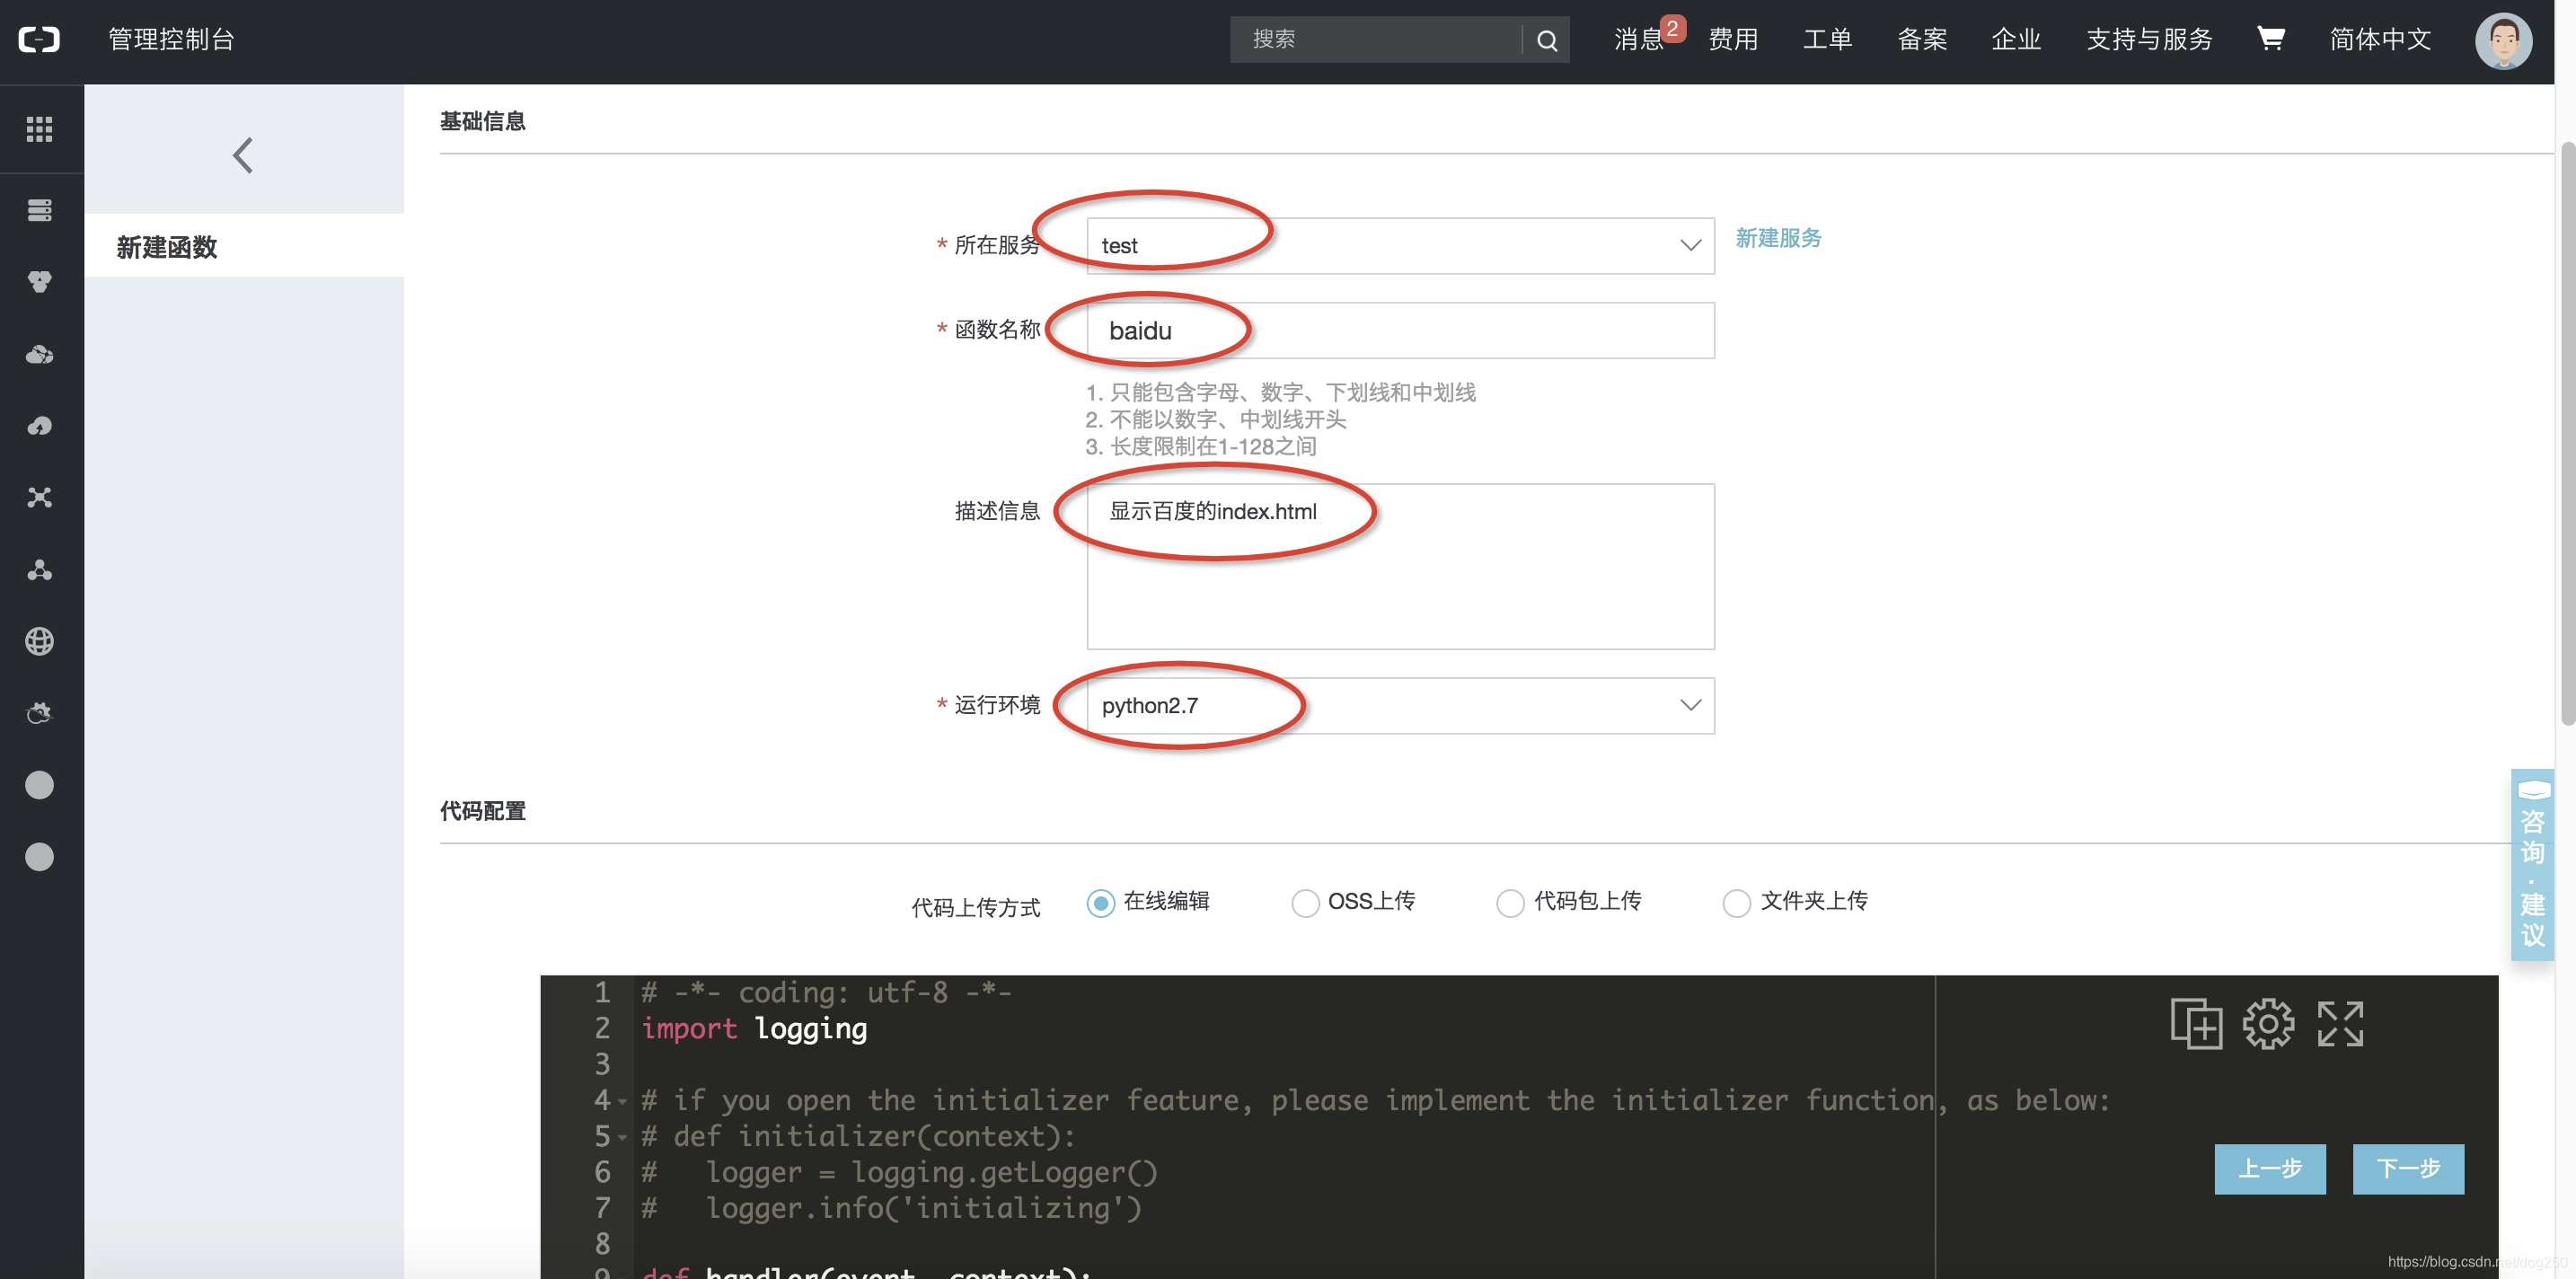Select 新建函数 sidebar item
This screenshot has height=1279, width=2576.
(x=244, y=246)
